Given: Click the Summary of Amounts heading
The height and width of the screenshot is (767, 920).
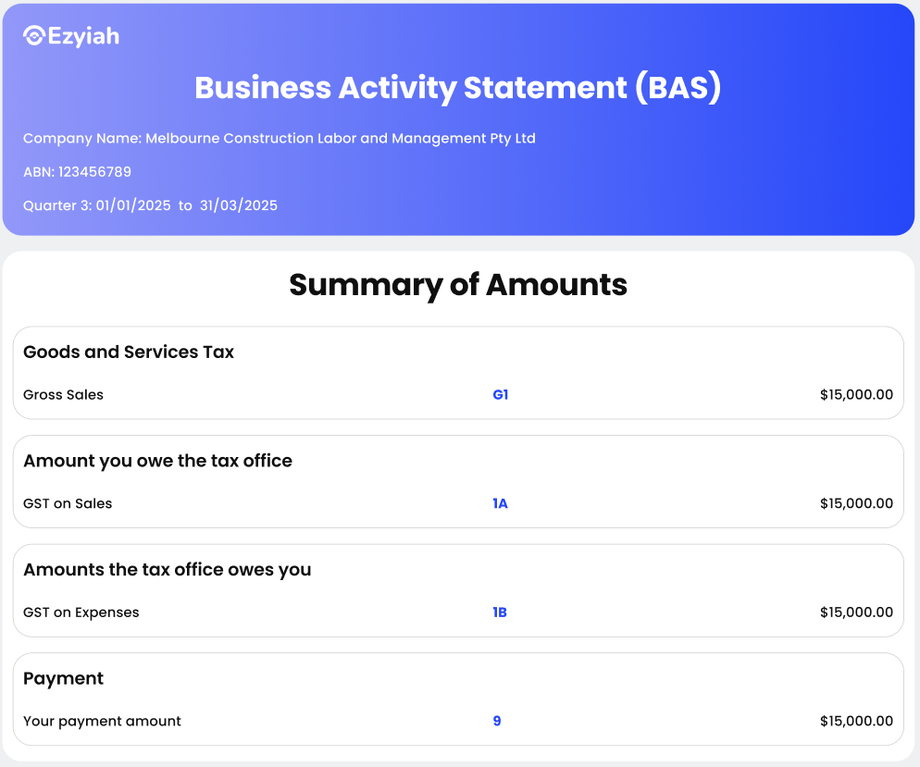Looking at the screenshot, I should tap(458, 285).
